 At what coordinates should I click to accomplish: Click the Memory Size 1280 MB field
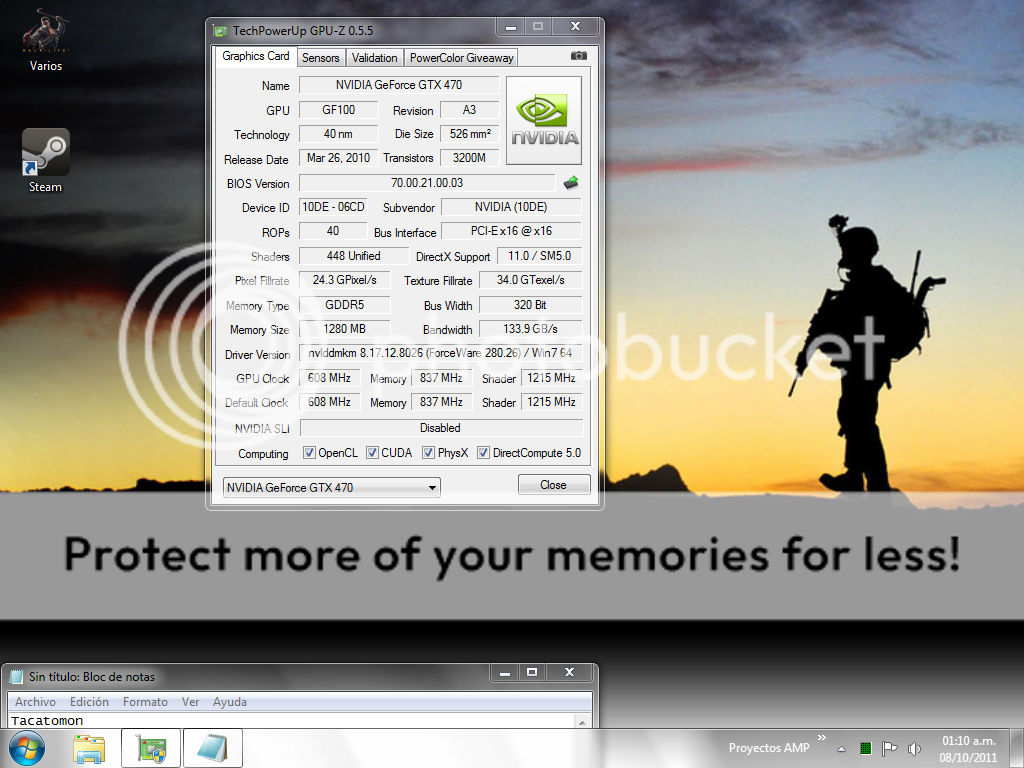click(x=345, y=329)
